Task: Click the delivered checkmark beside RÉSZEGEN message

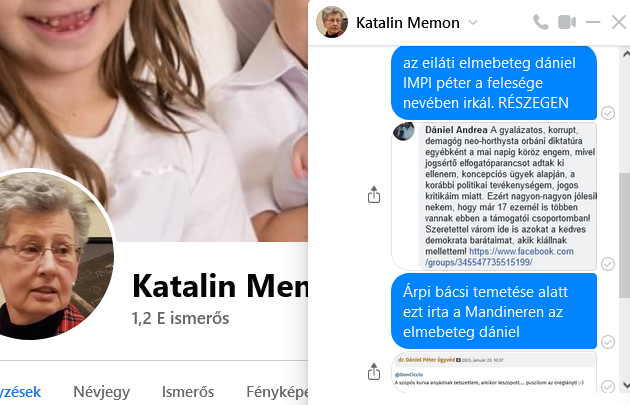Action: (608, 113)
